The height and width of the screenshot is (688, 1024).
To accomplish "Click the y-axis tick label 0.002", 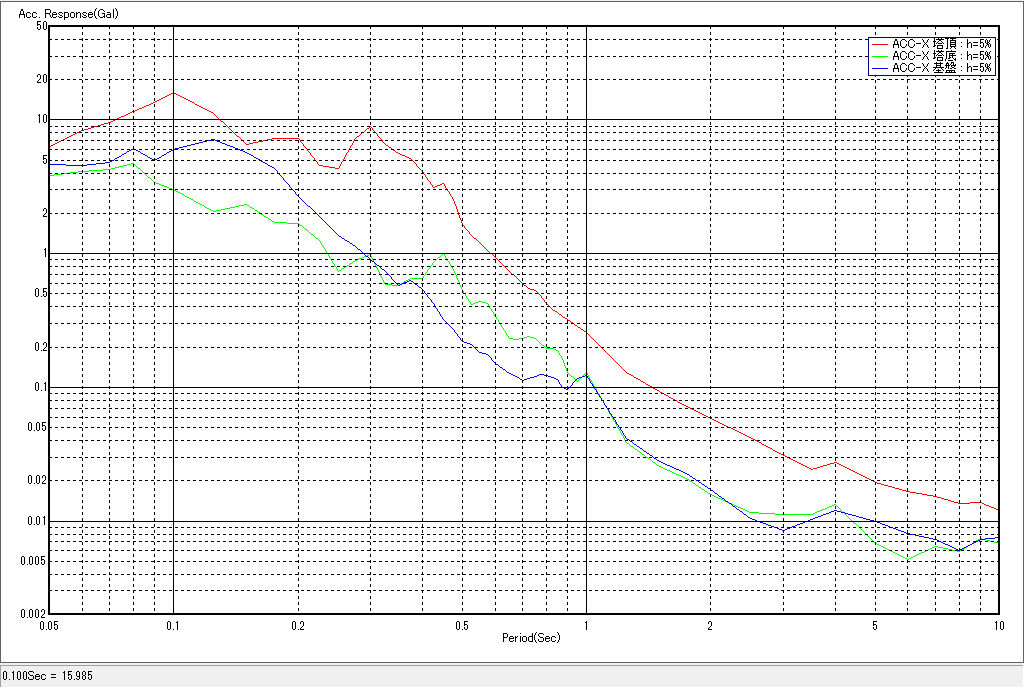I will click(x=33, y=614).
